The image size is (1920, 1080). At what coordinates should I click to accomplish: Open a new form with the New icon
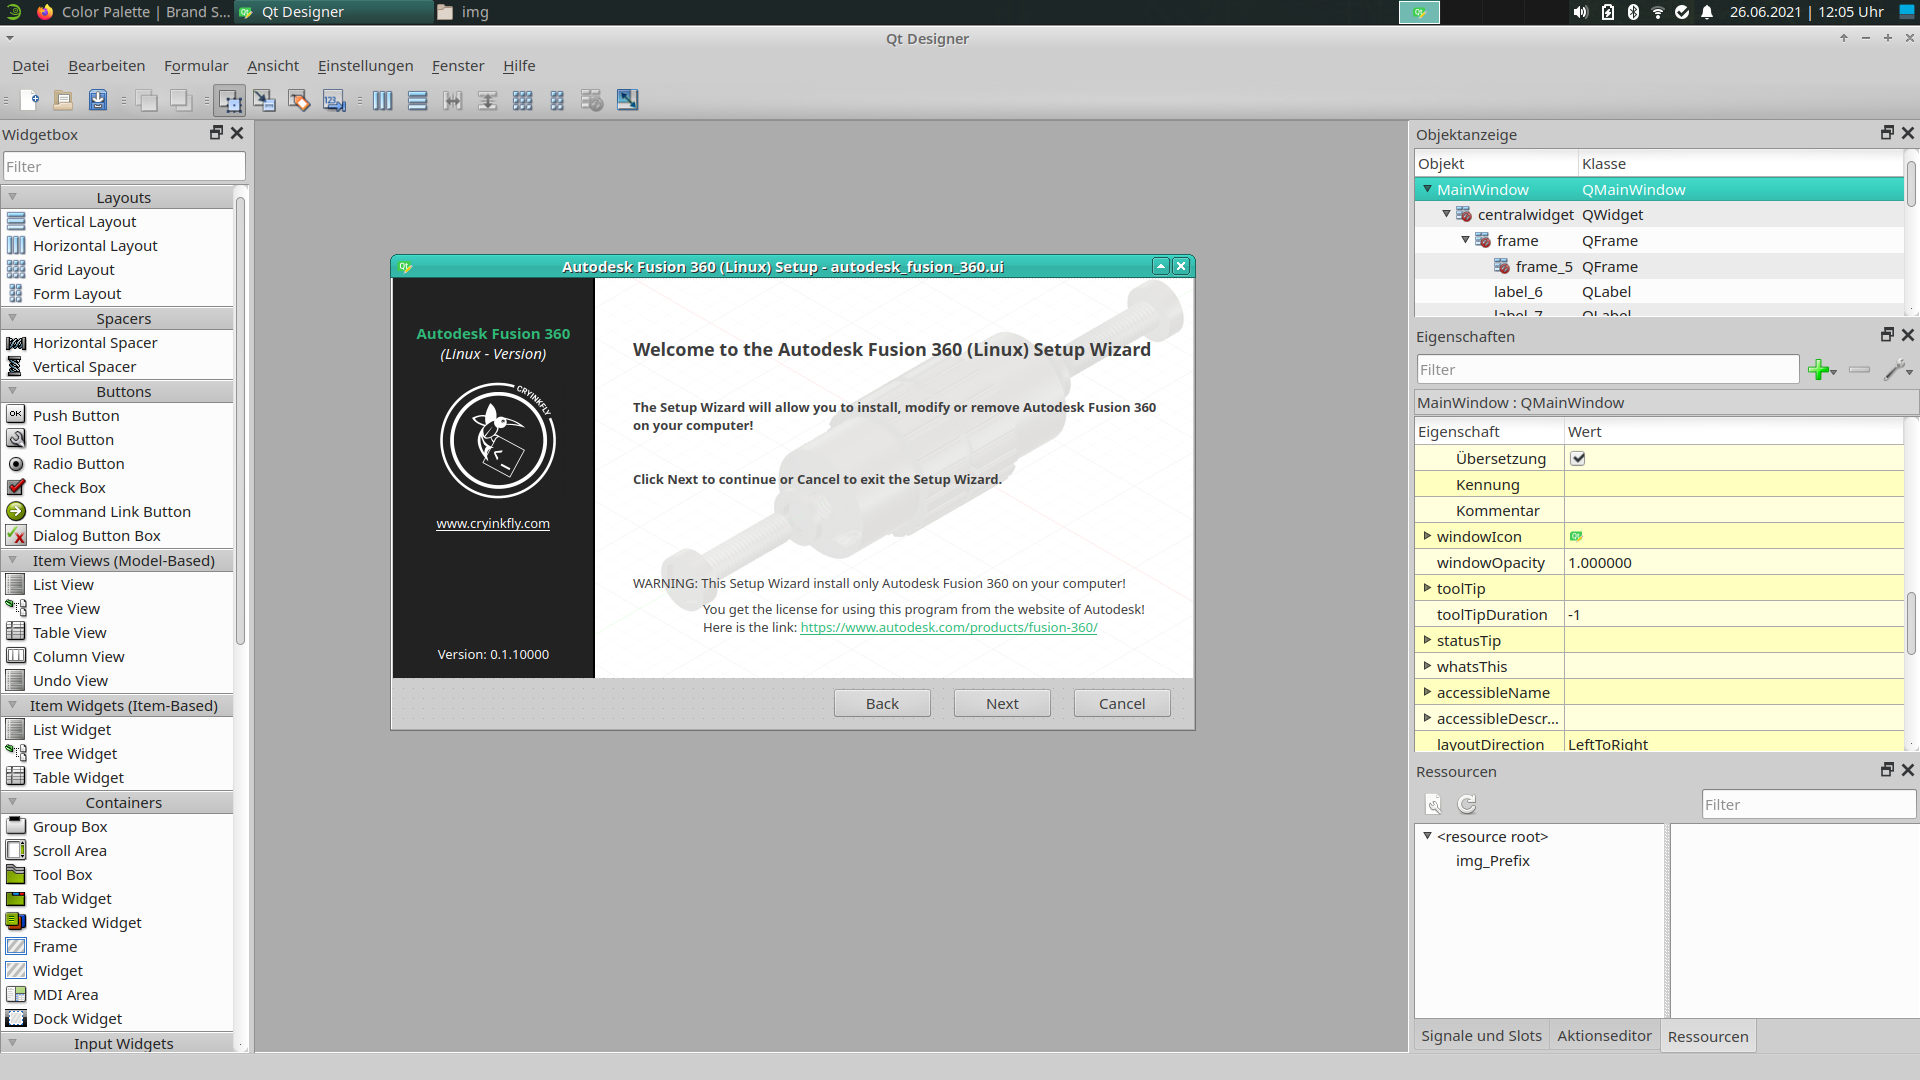(x=28, y=100)
